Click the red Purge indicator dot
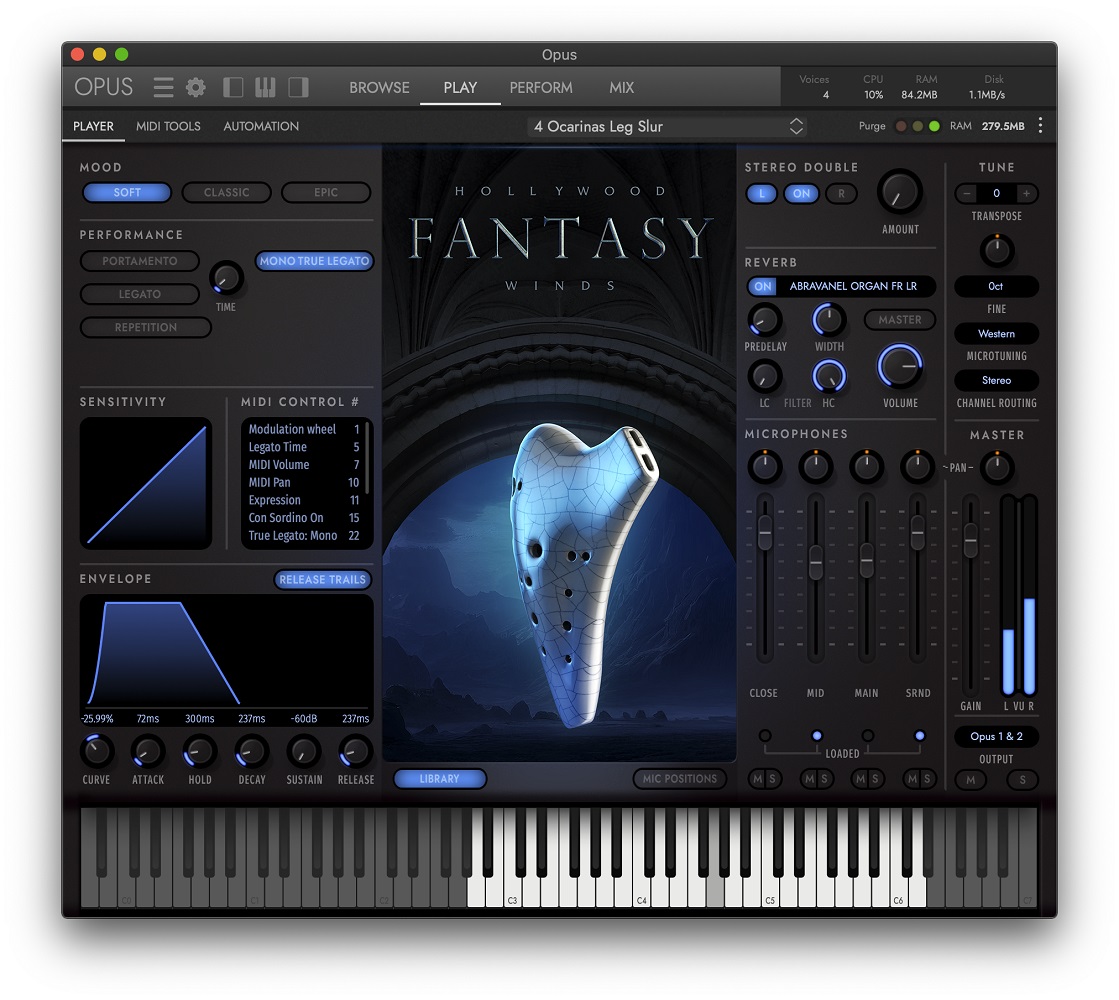Viewport: 1119px width, 1000px height. pos(901,126)
